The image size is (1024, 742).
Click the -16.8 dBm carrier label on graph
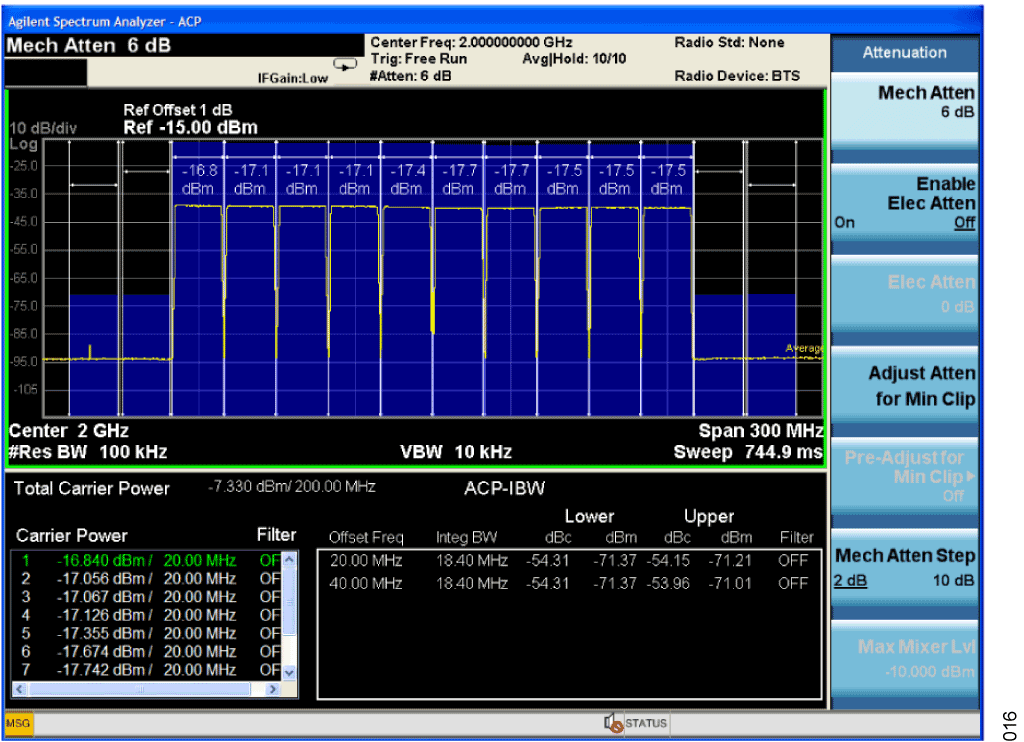pos(199,180)
